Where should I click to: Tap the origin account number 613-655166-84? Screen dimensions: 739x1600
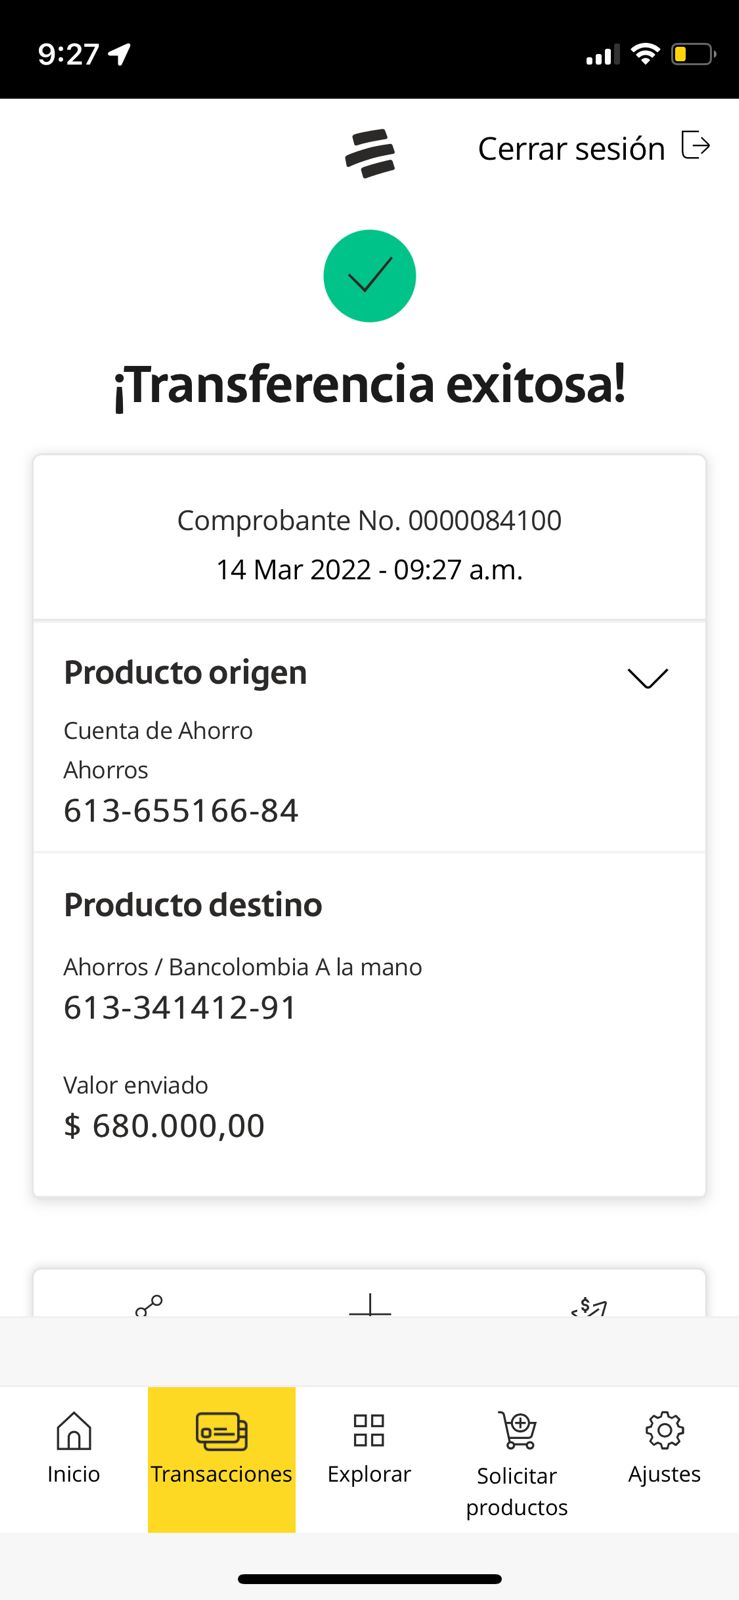(x=181, y=811)
